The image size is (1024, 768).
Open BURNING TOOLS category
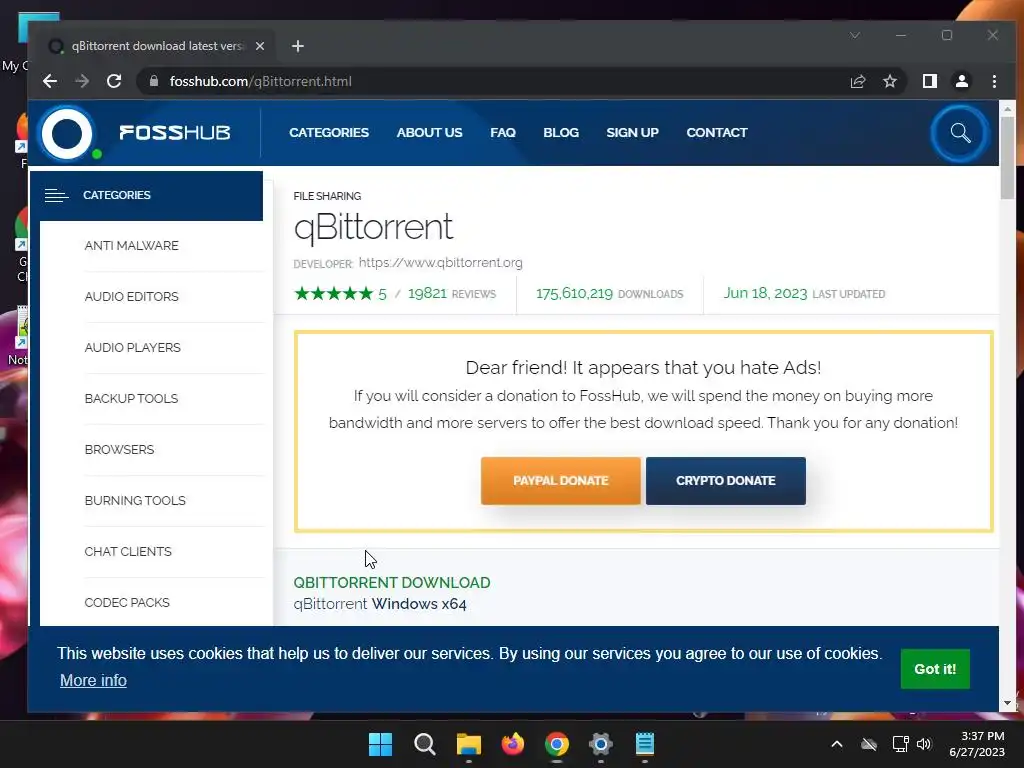click(135, 500)
